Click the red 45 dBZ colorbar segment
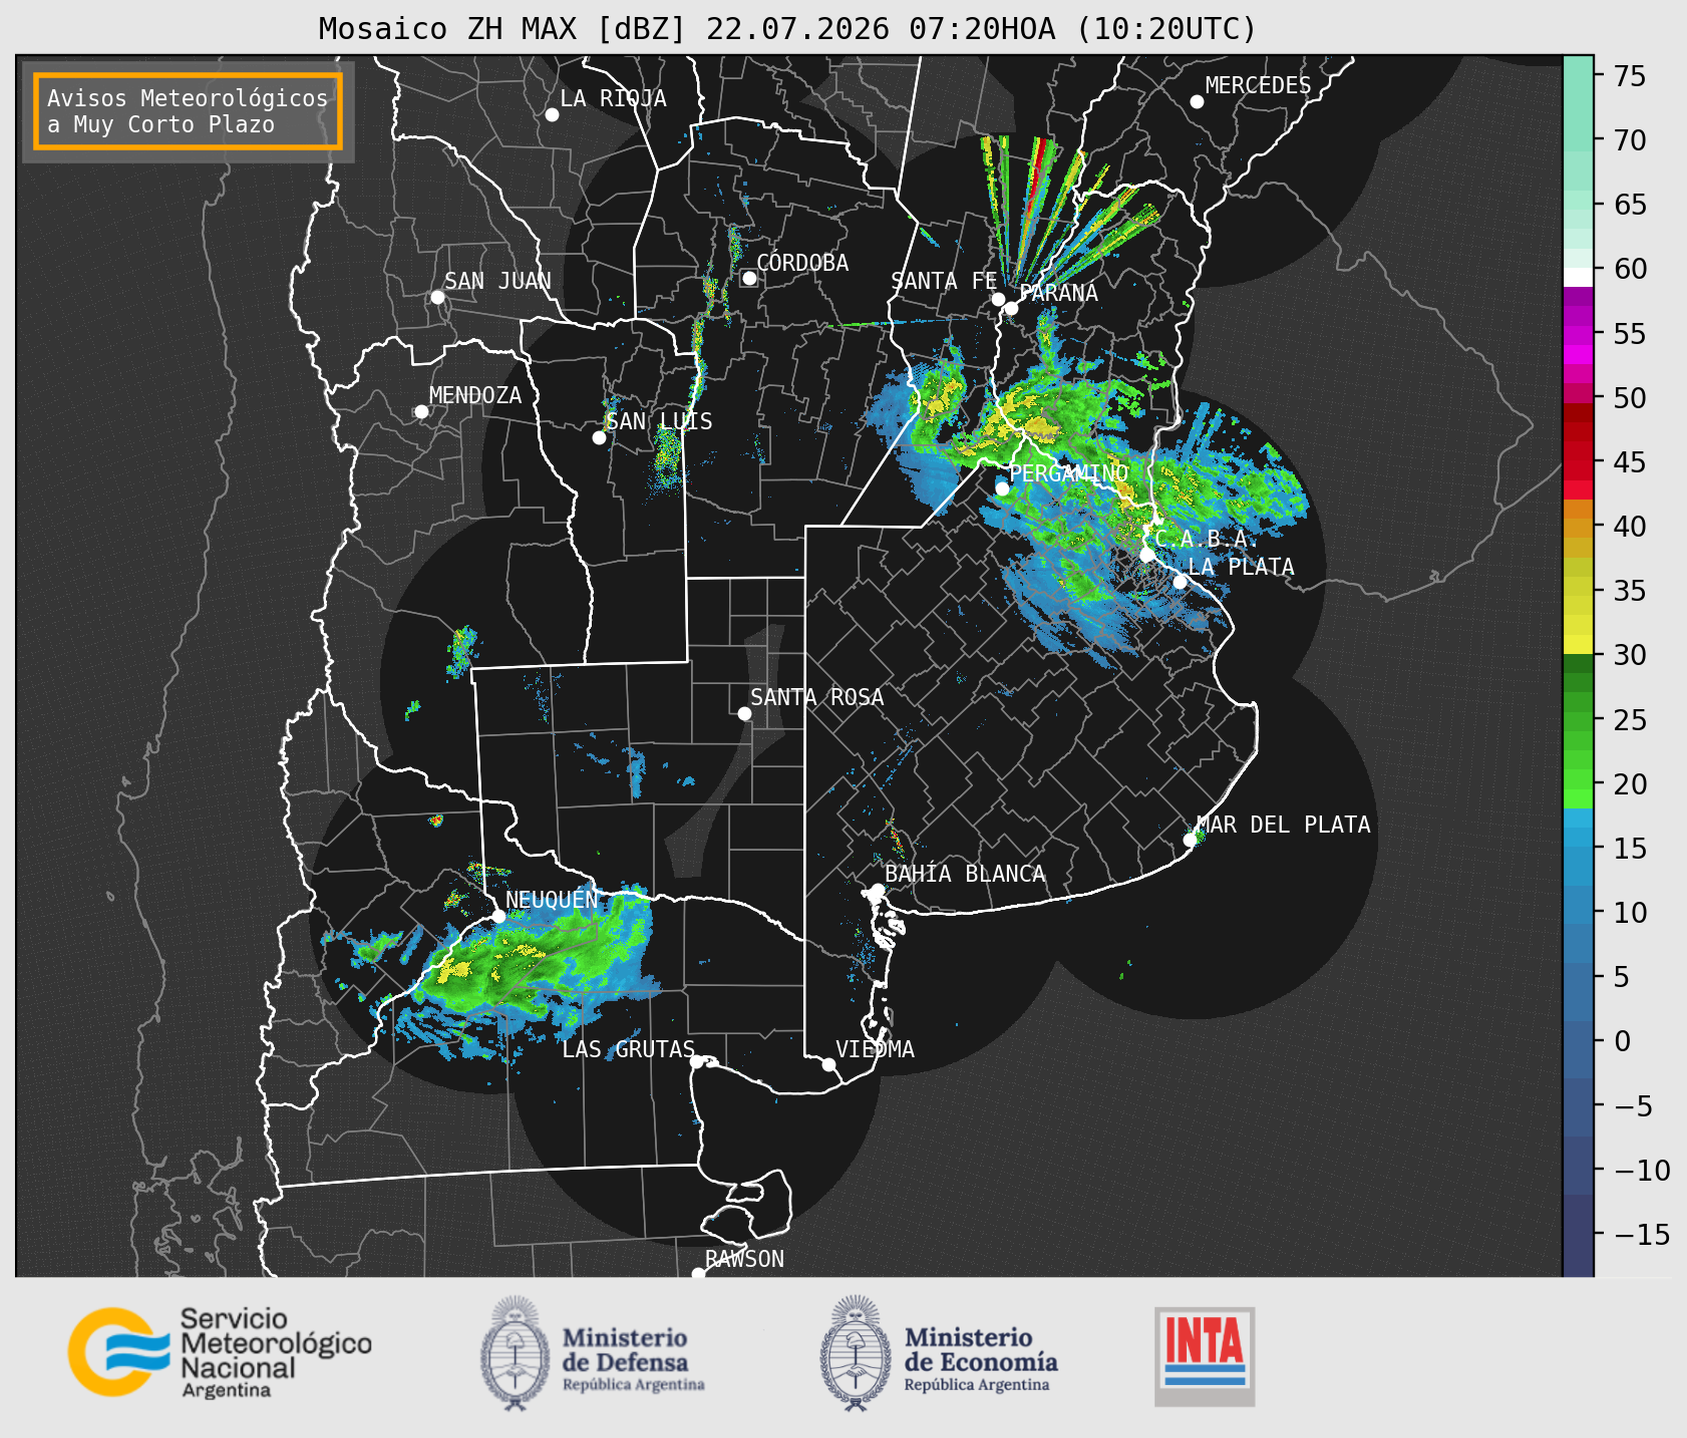1687x1438 pixels. point(1578,462)
